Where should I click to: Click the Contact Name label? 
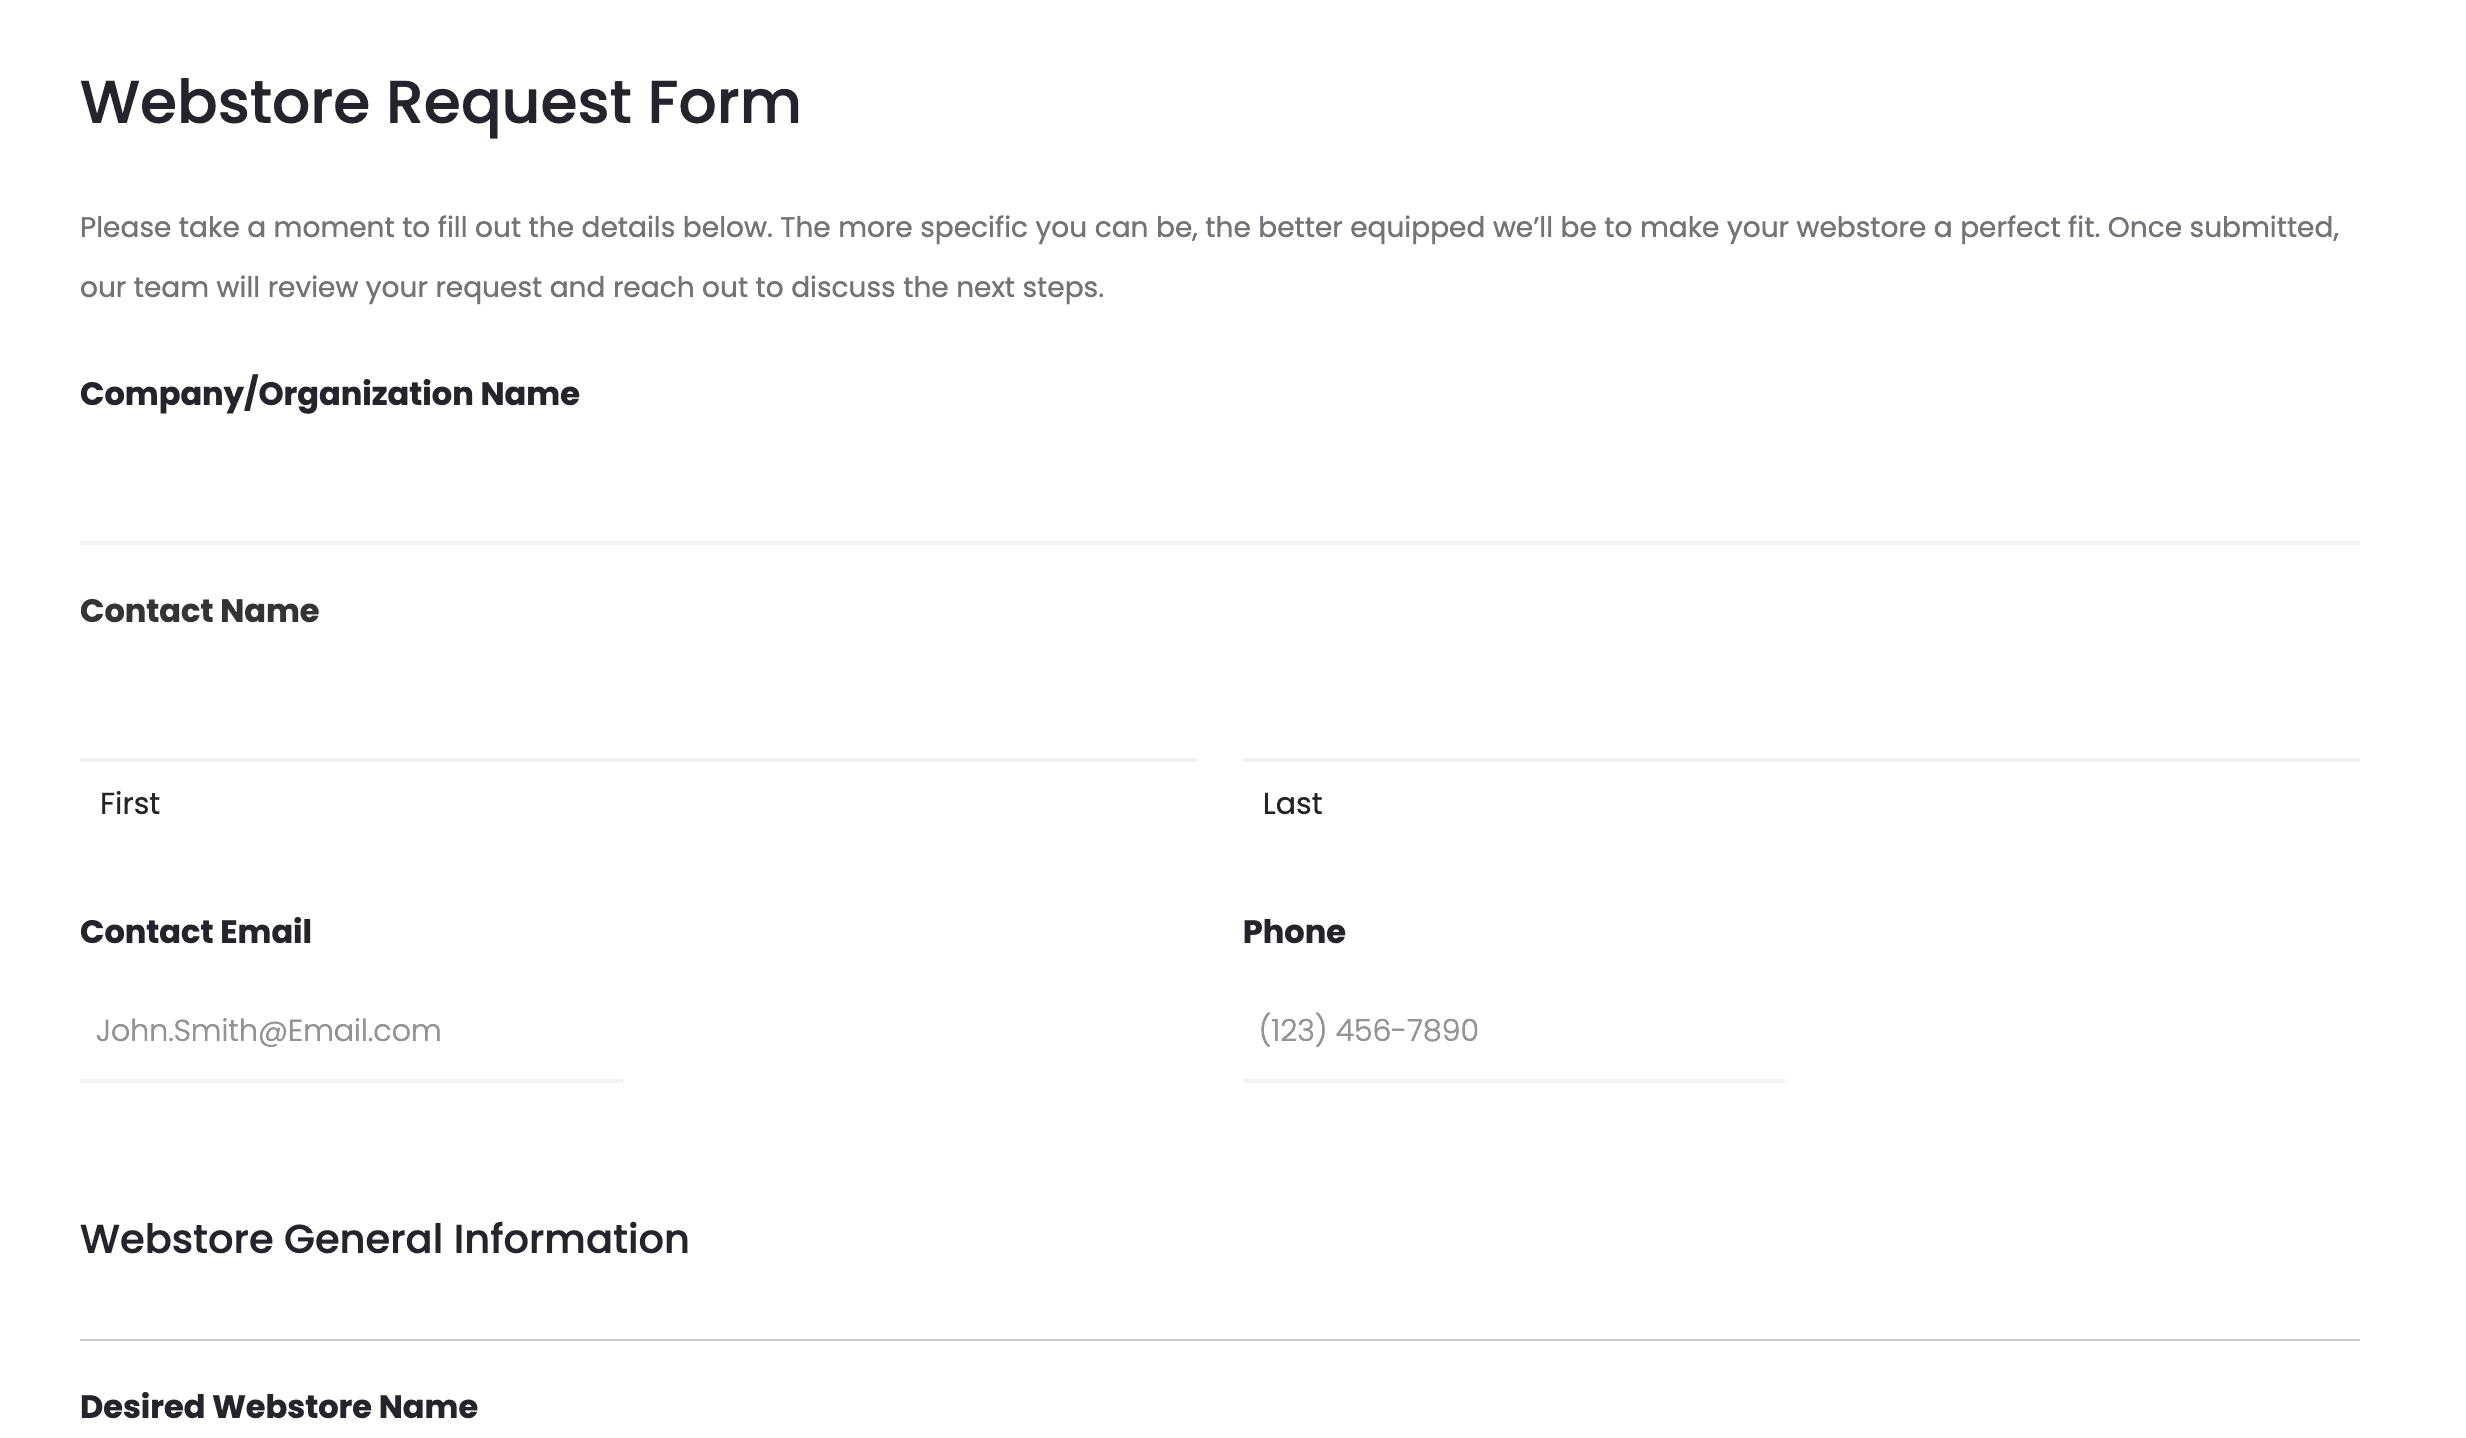199,611
